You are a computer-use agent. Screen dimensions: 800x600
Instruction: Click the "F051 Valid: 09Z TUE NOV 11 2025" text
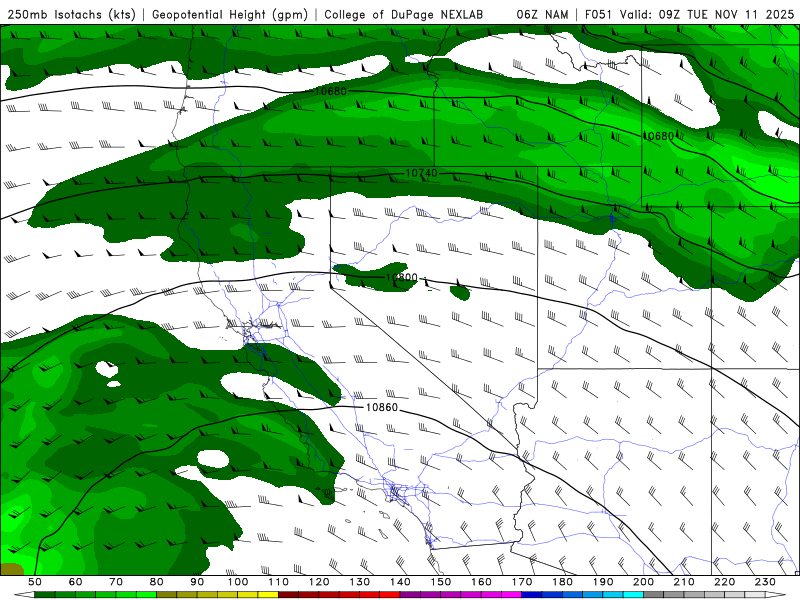689,15
